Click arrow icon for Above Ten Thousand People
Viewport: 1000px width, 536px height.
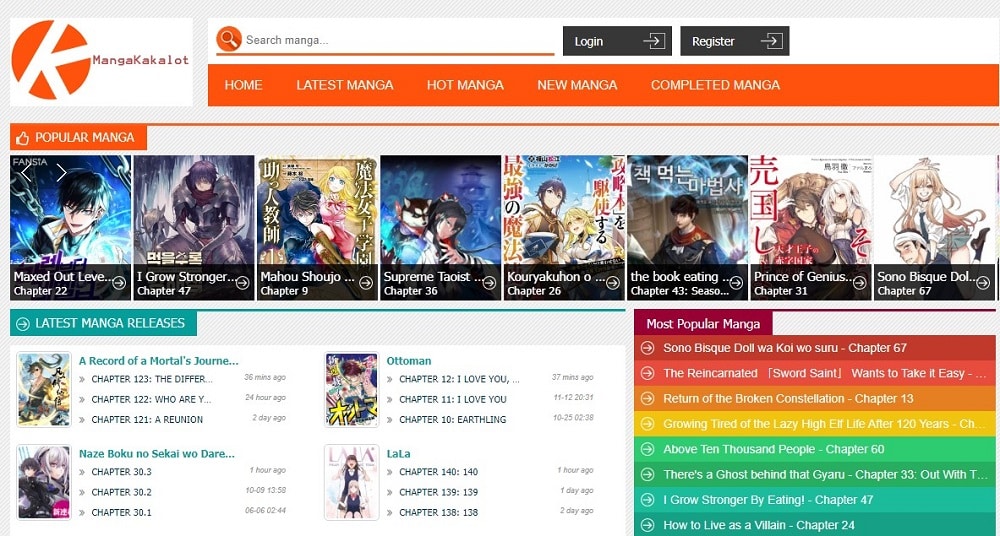(x=647, y=449)
